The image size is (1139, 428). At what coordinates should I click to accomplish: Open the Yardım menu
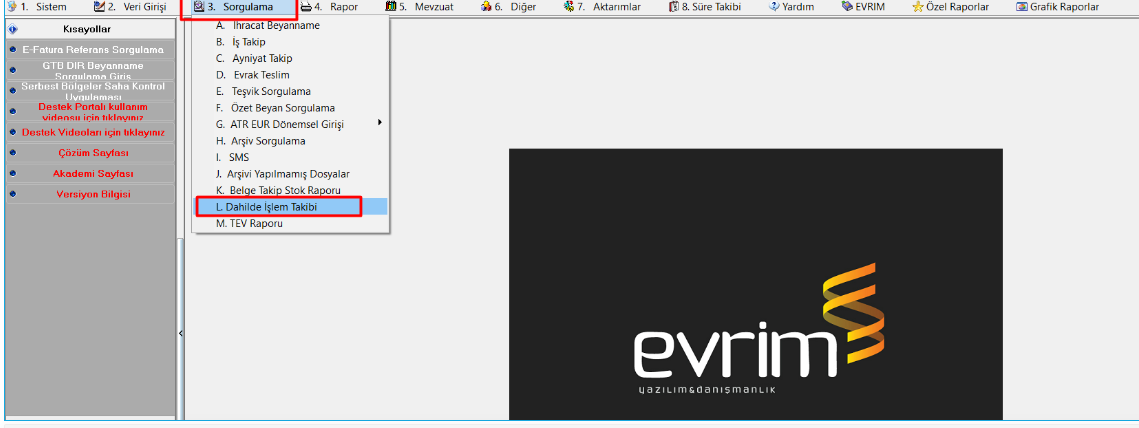(x=791, y=7)
